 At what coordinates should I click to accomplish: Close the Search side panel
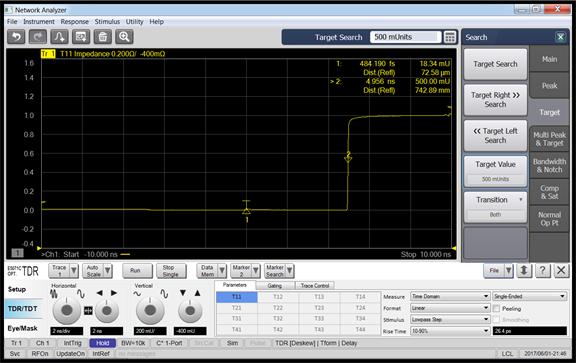pos(560,37)
